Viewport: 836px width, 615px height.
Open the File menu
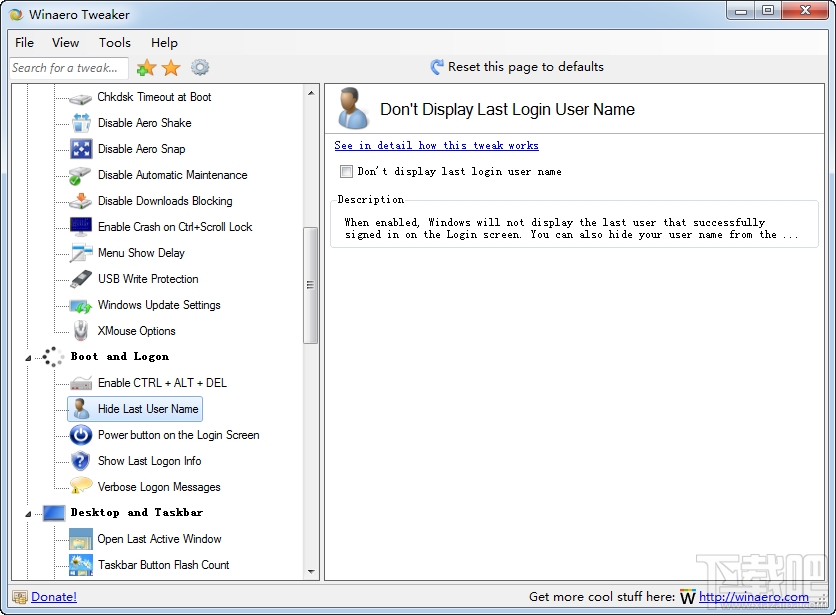click(25, 43)
